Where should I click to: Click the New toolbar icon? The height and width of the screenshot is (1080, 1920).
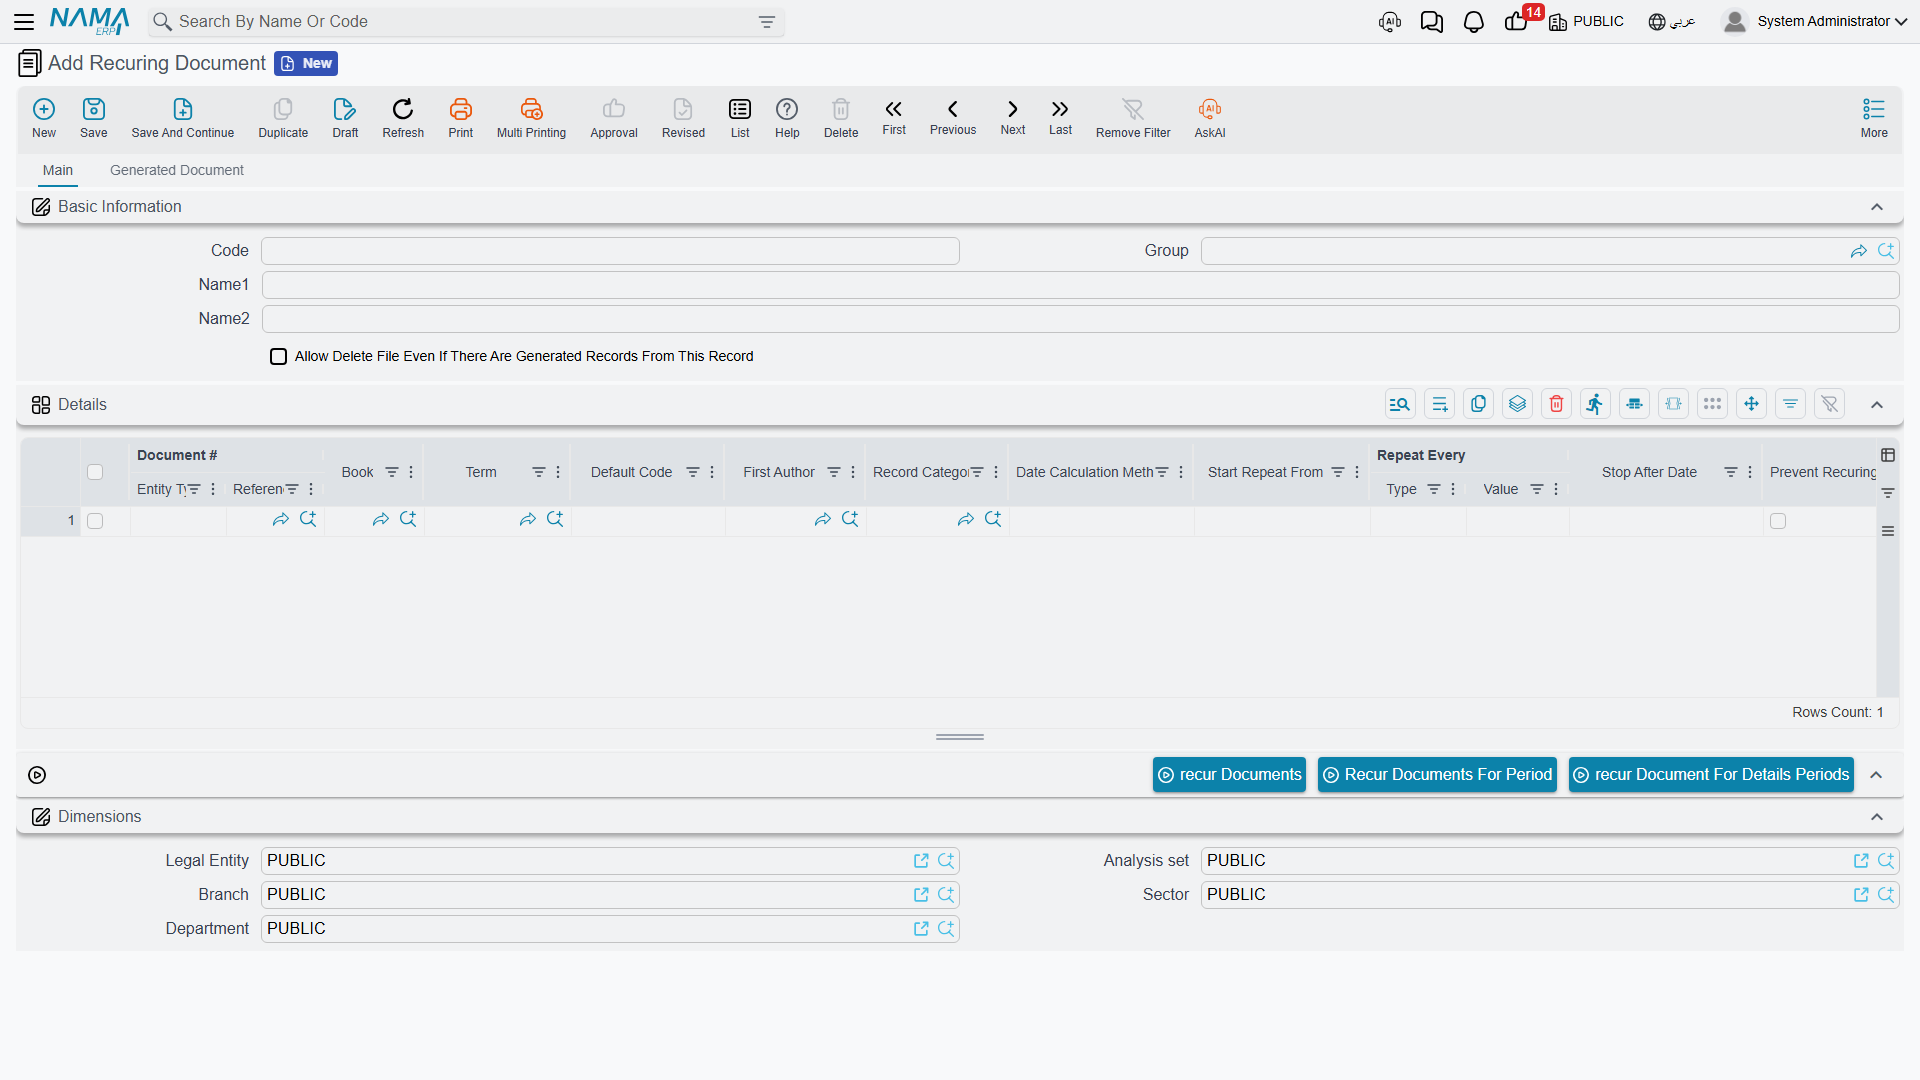[44, 117]
